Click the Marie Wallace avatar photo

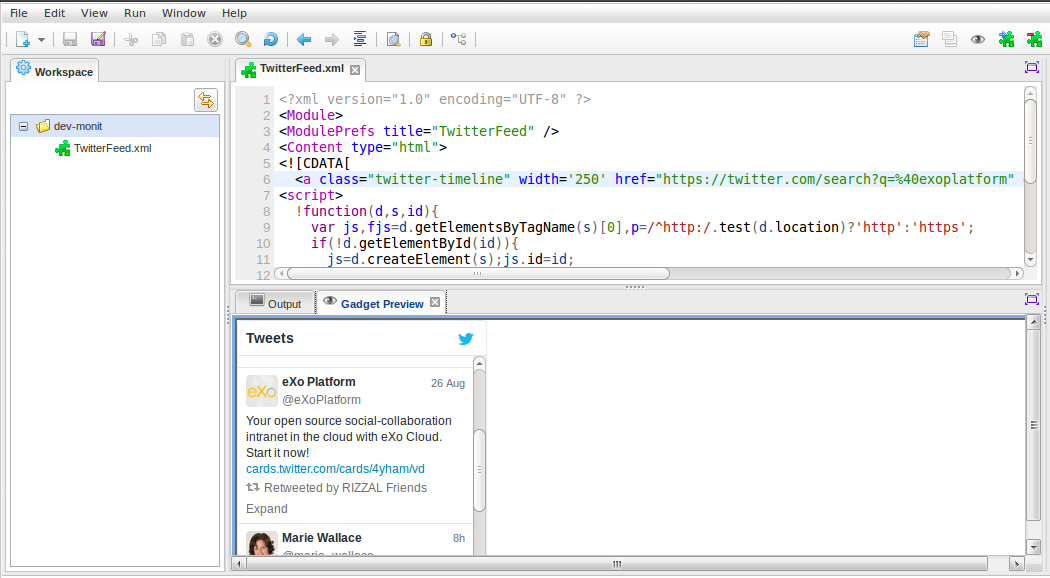[x=262, y=543]
